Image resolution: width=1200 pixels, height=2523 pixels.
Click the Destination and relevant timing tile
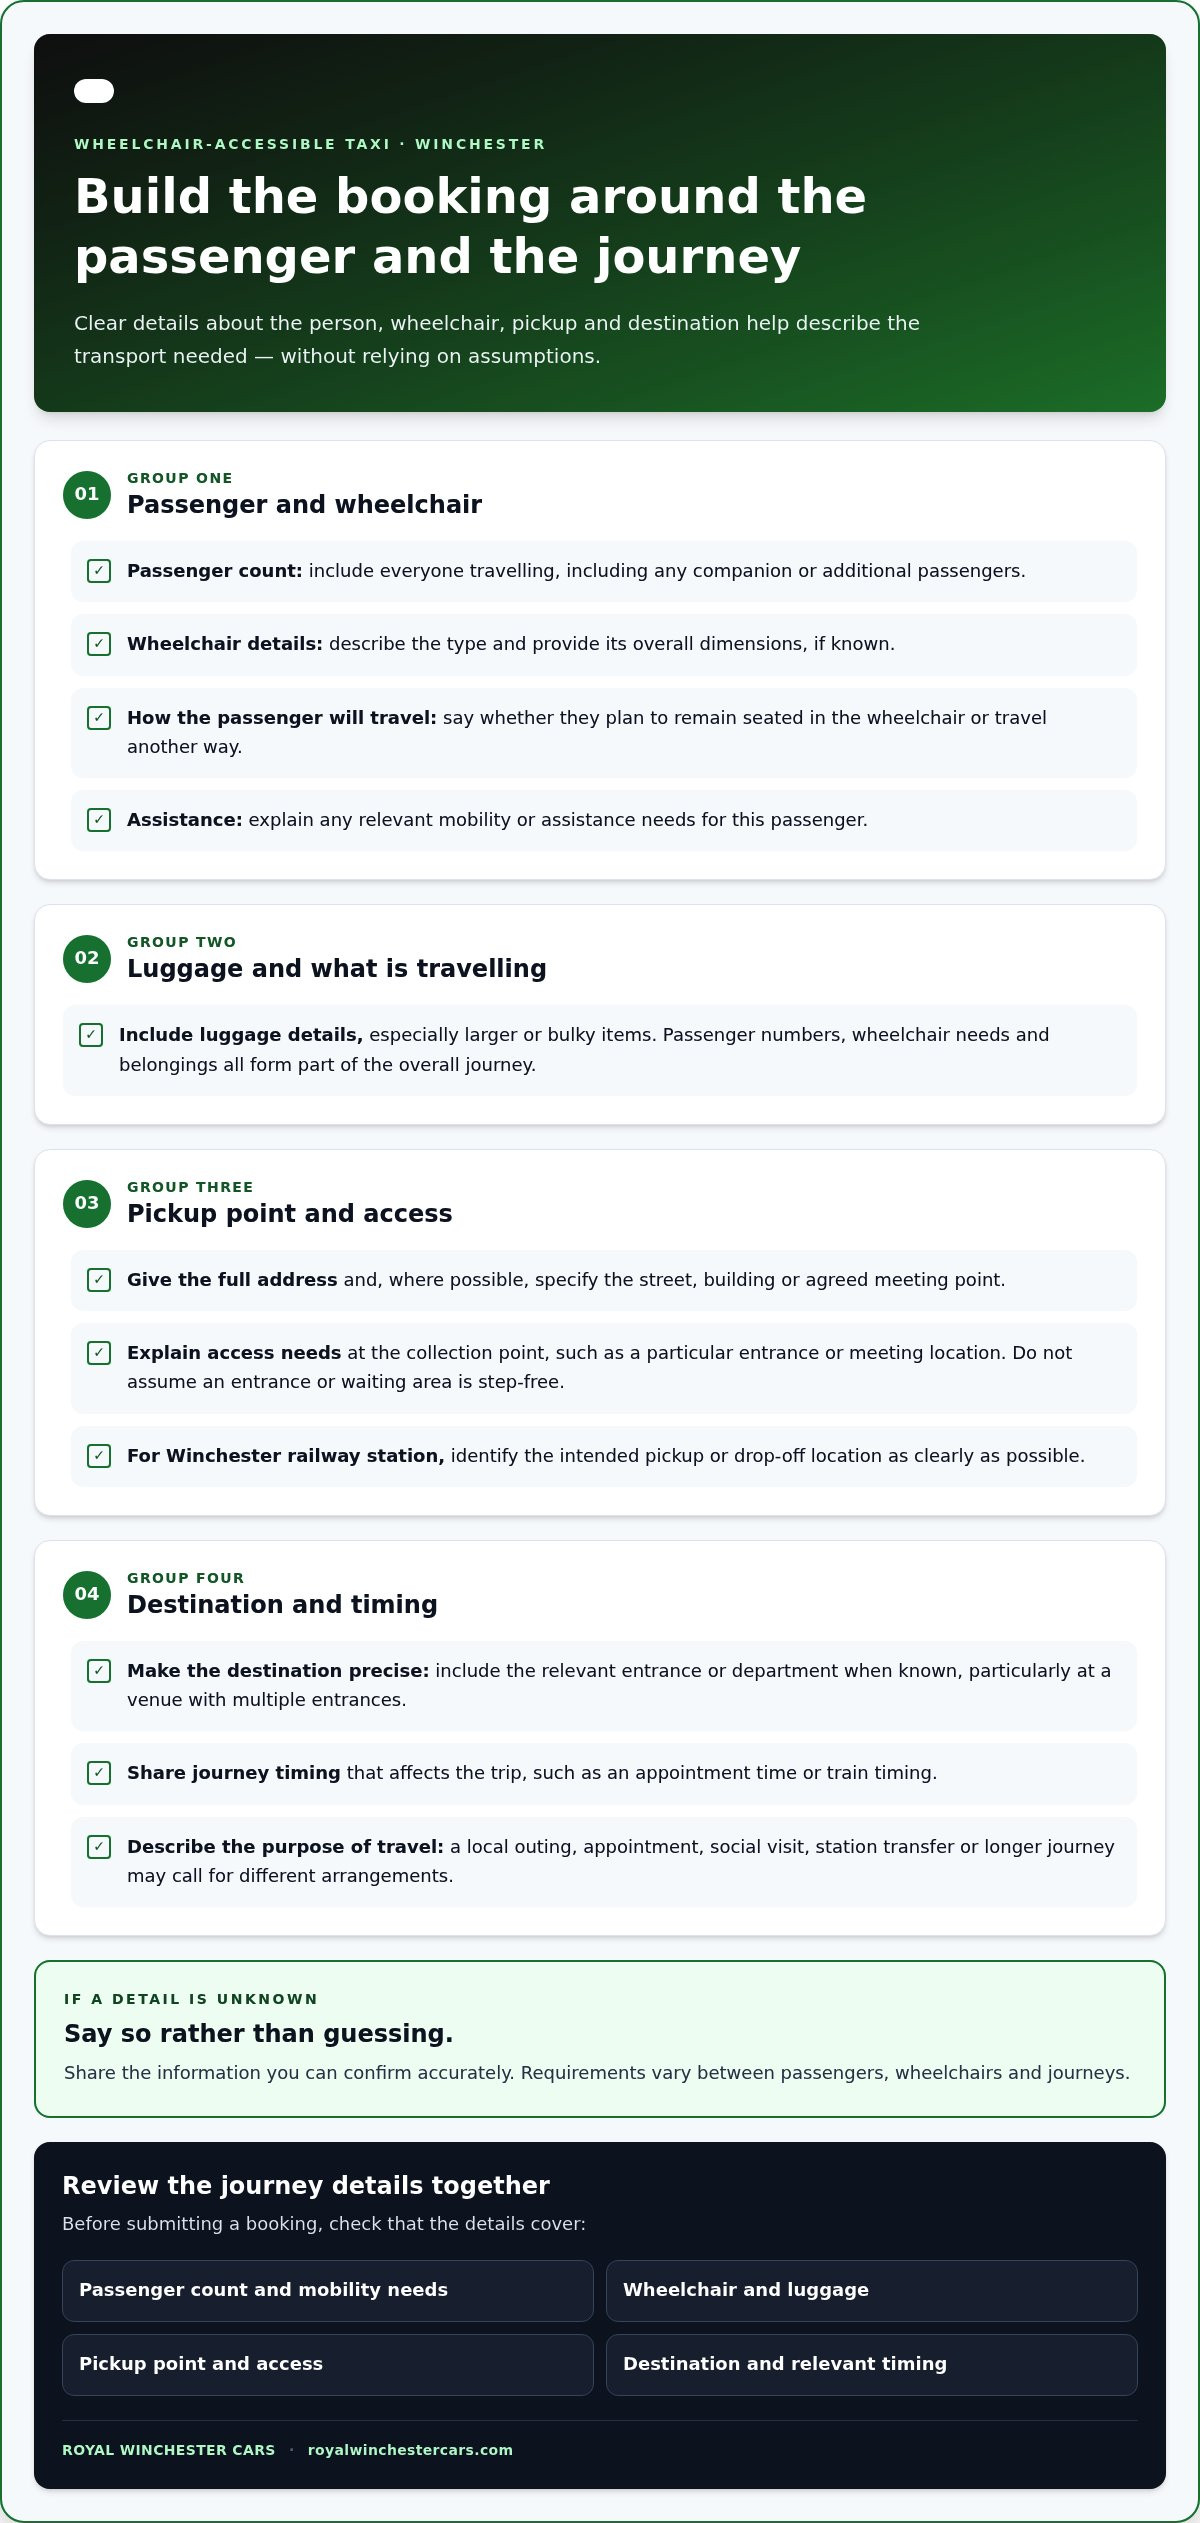[872, 2364]
